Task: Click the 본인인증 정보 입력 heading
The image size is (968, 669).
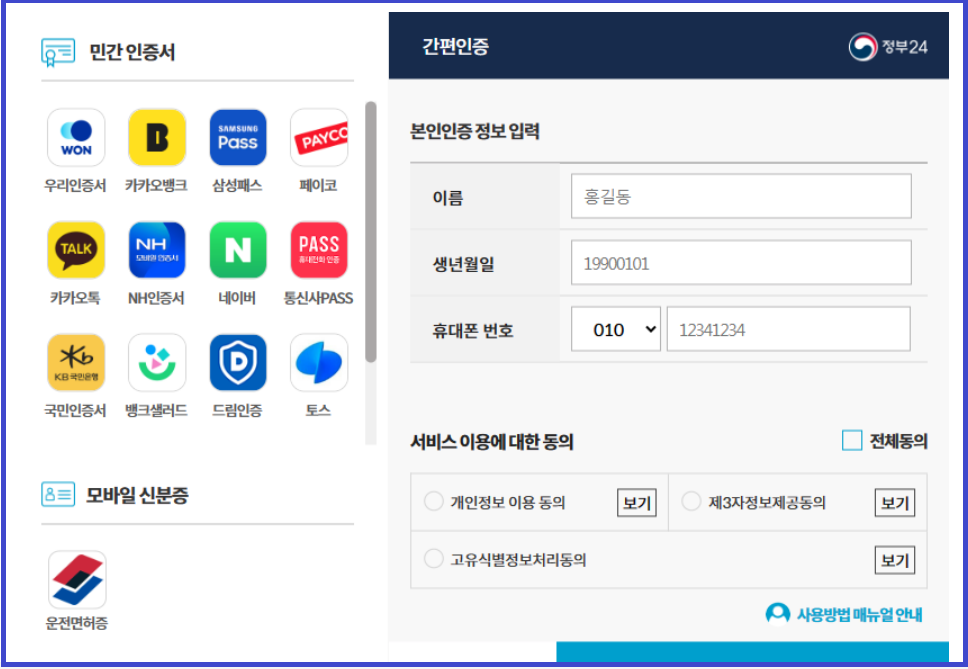Action: coord(475,131)
